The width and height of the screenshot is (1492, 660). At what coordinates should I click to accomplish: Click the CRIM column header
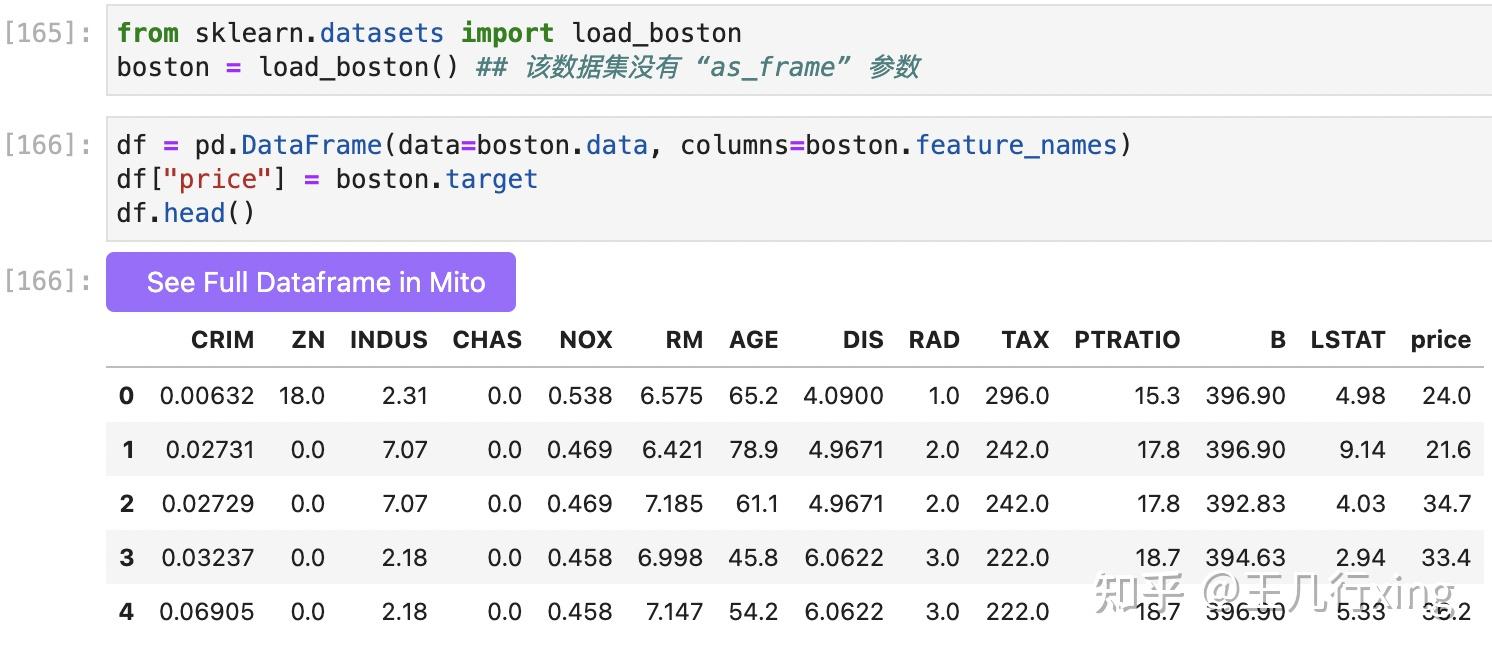pyautogui.click(x=222, y=340)
